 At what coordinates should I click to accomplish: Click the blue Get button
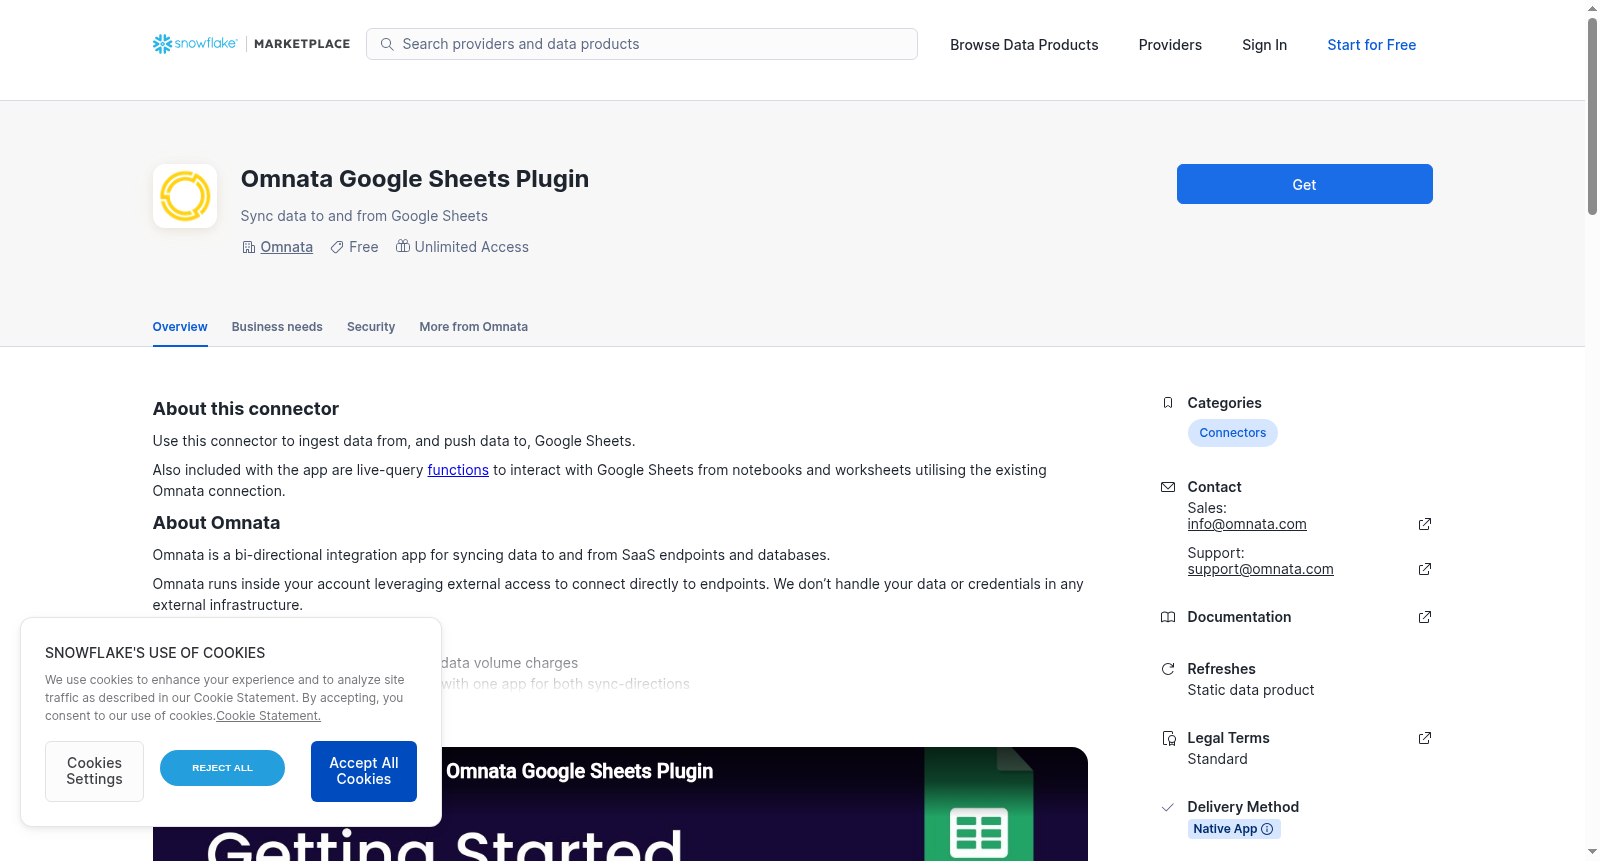pos(1305,184)
